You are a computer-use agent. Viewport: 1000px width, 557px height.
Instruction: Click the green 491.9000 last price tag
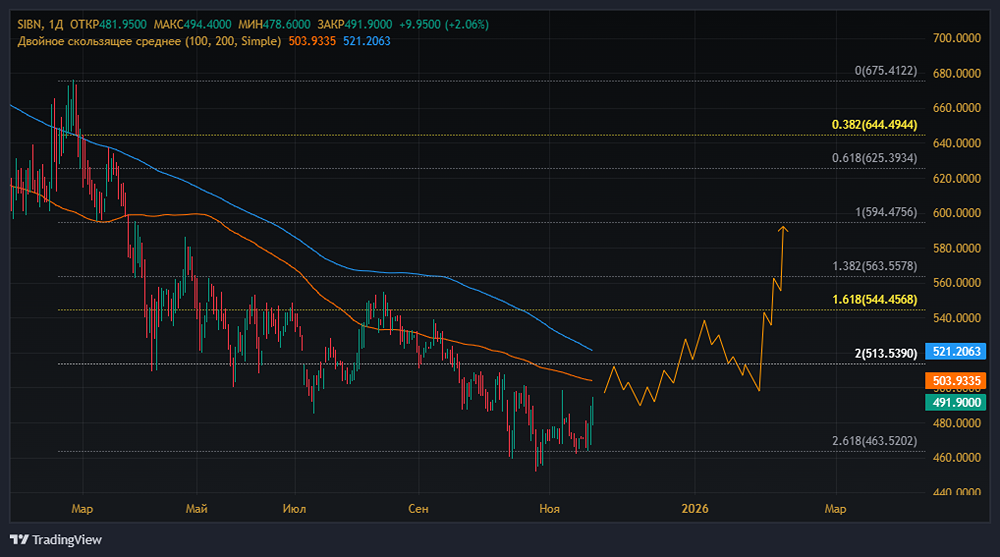956,402
